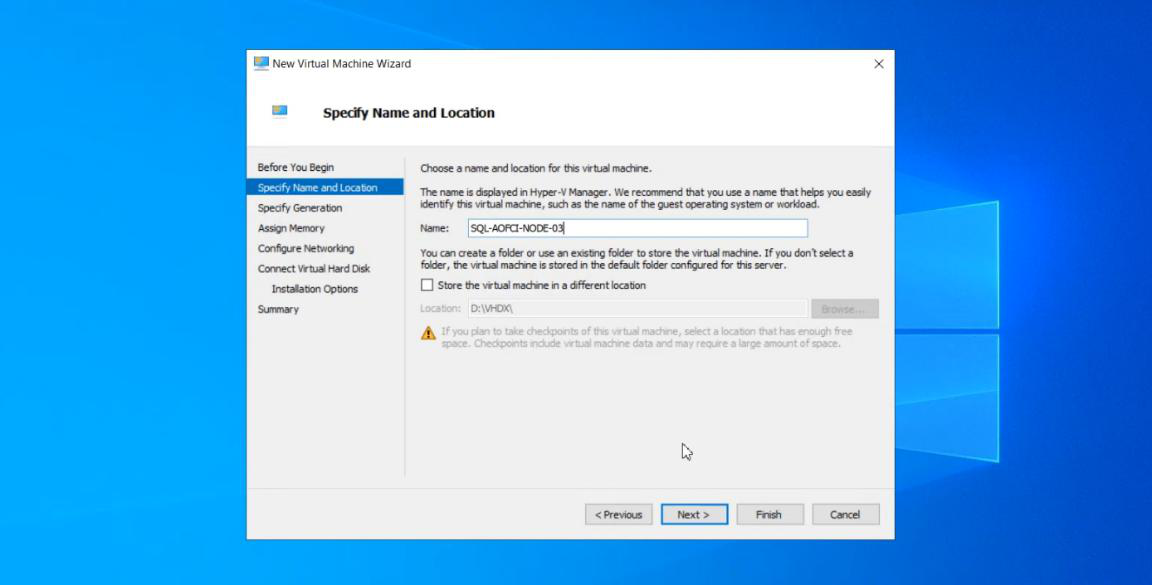Viewport: 1152px width, 585px height.
Task: Cancel the wizard
Action: point(846,514)
